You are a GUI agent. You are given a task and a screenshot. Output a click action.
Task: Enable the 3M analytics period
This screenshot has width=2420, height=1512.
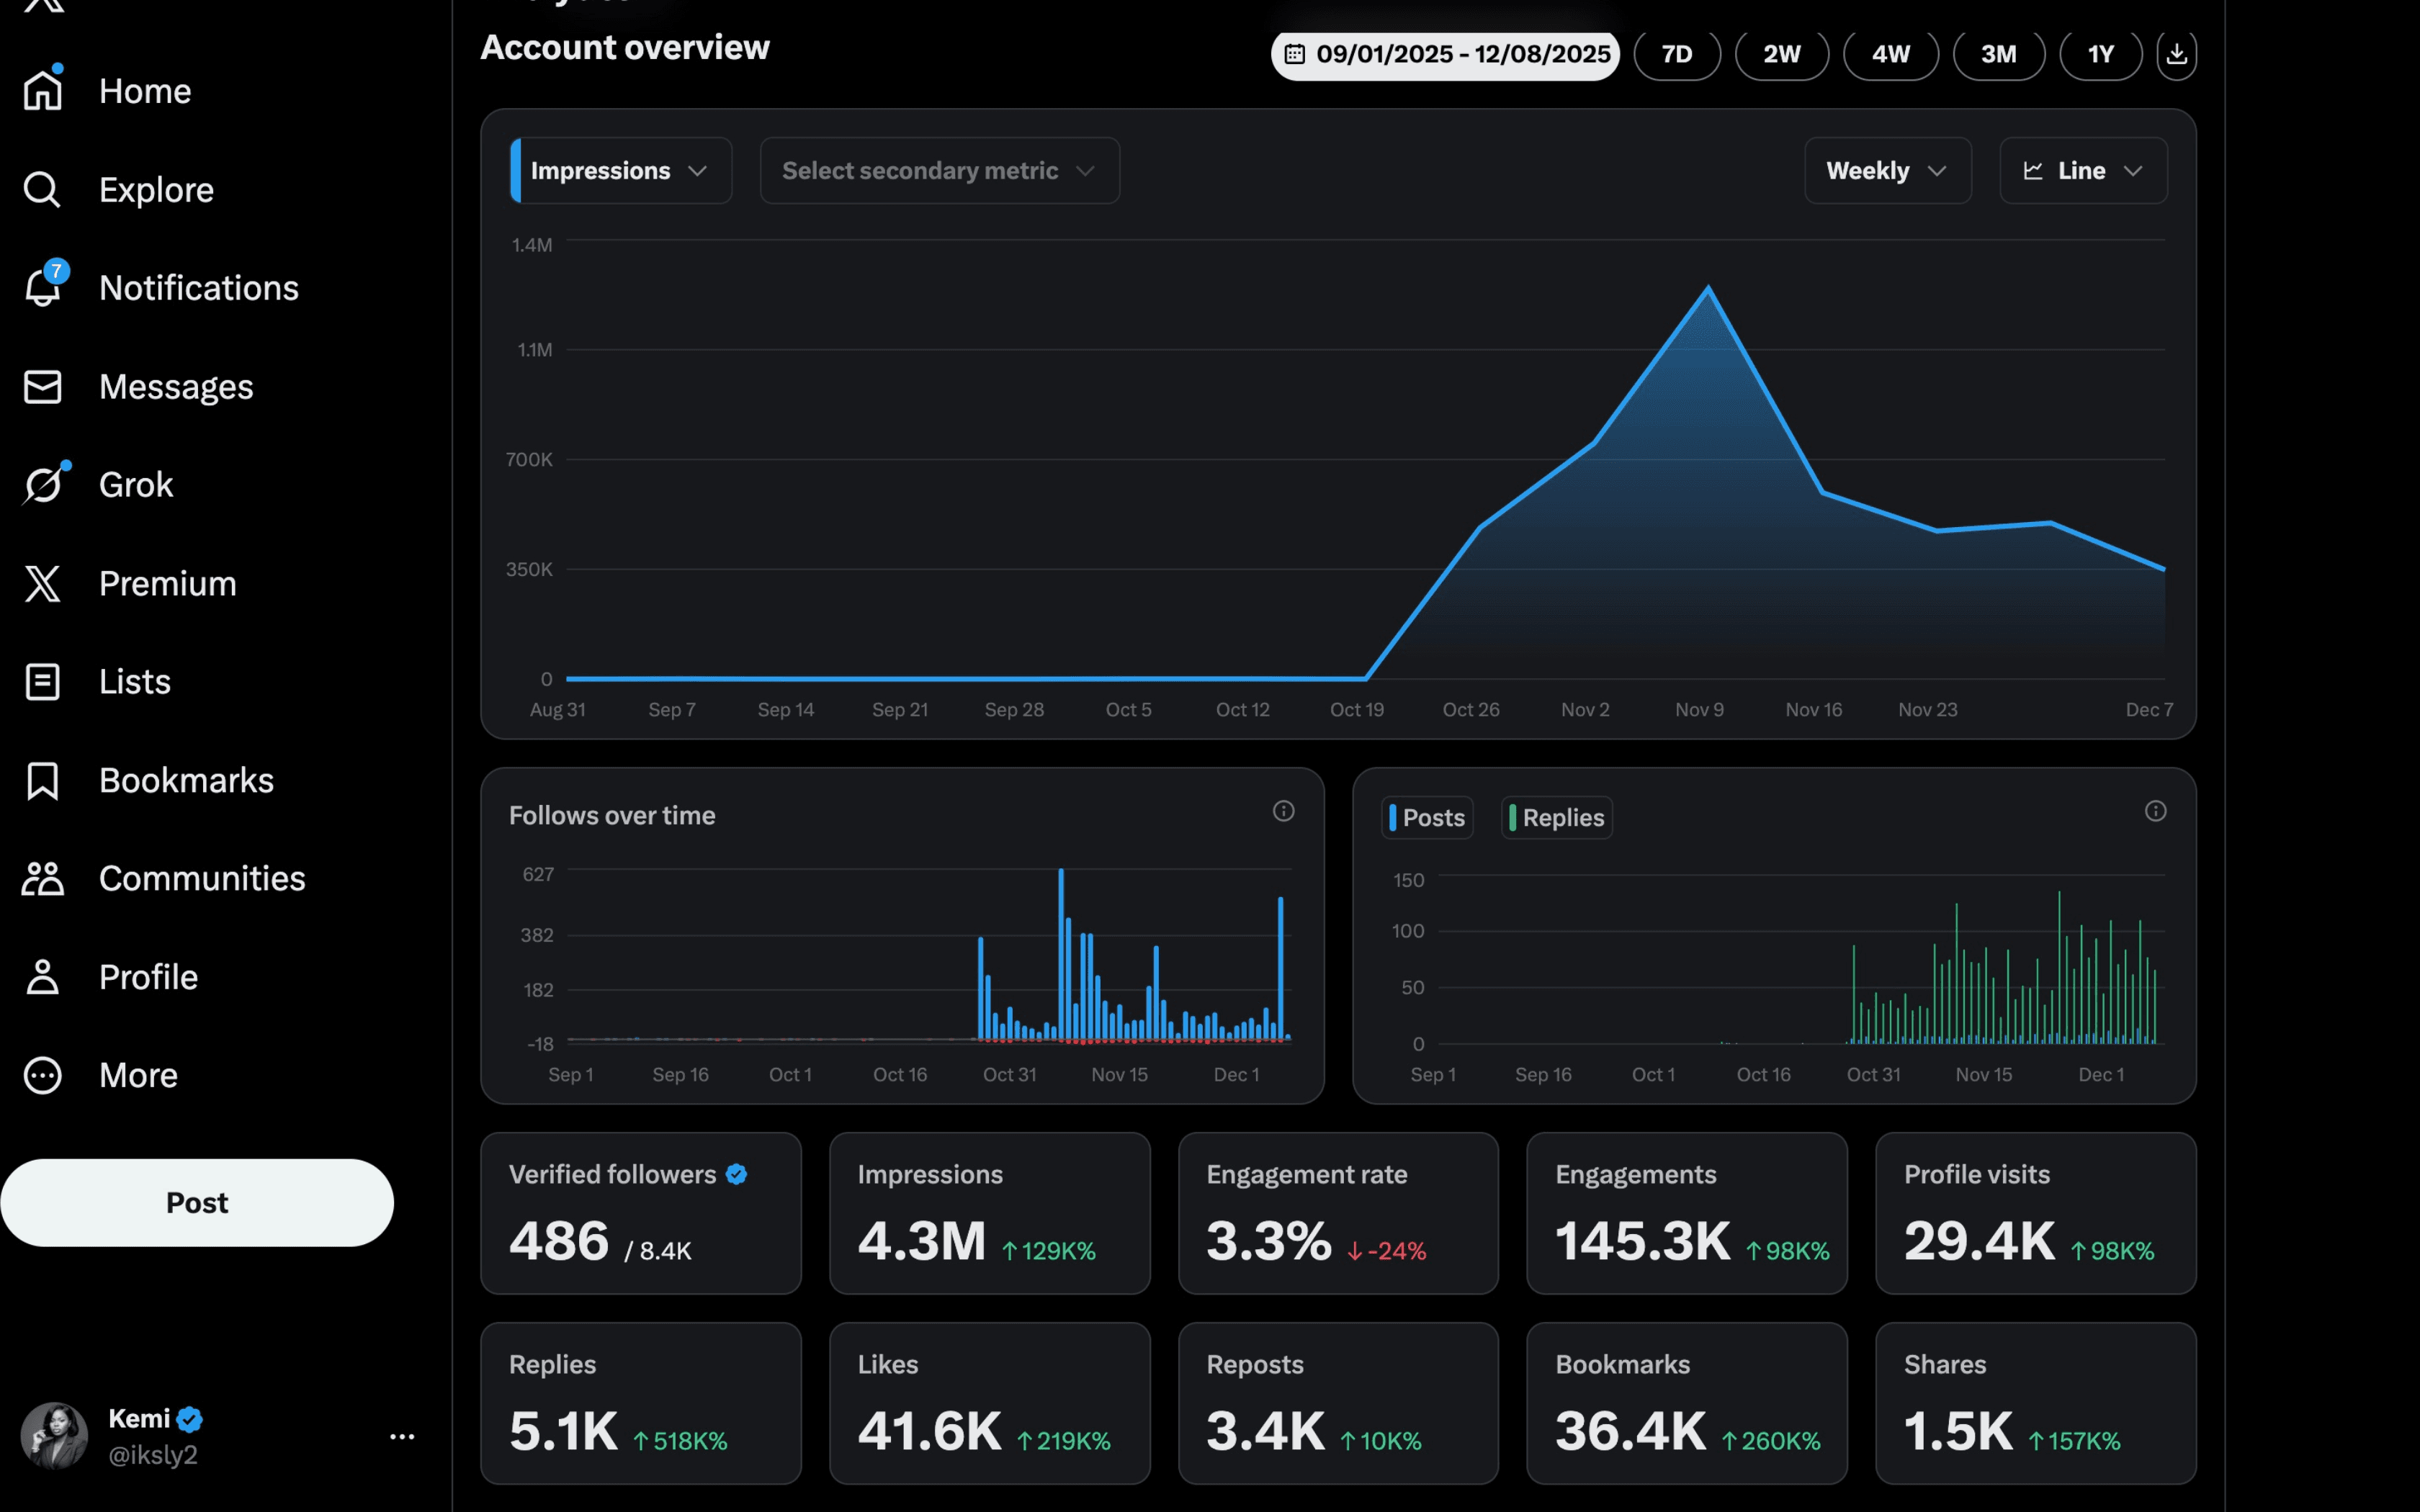coord(1999,54)
